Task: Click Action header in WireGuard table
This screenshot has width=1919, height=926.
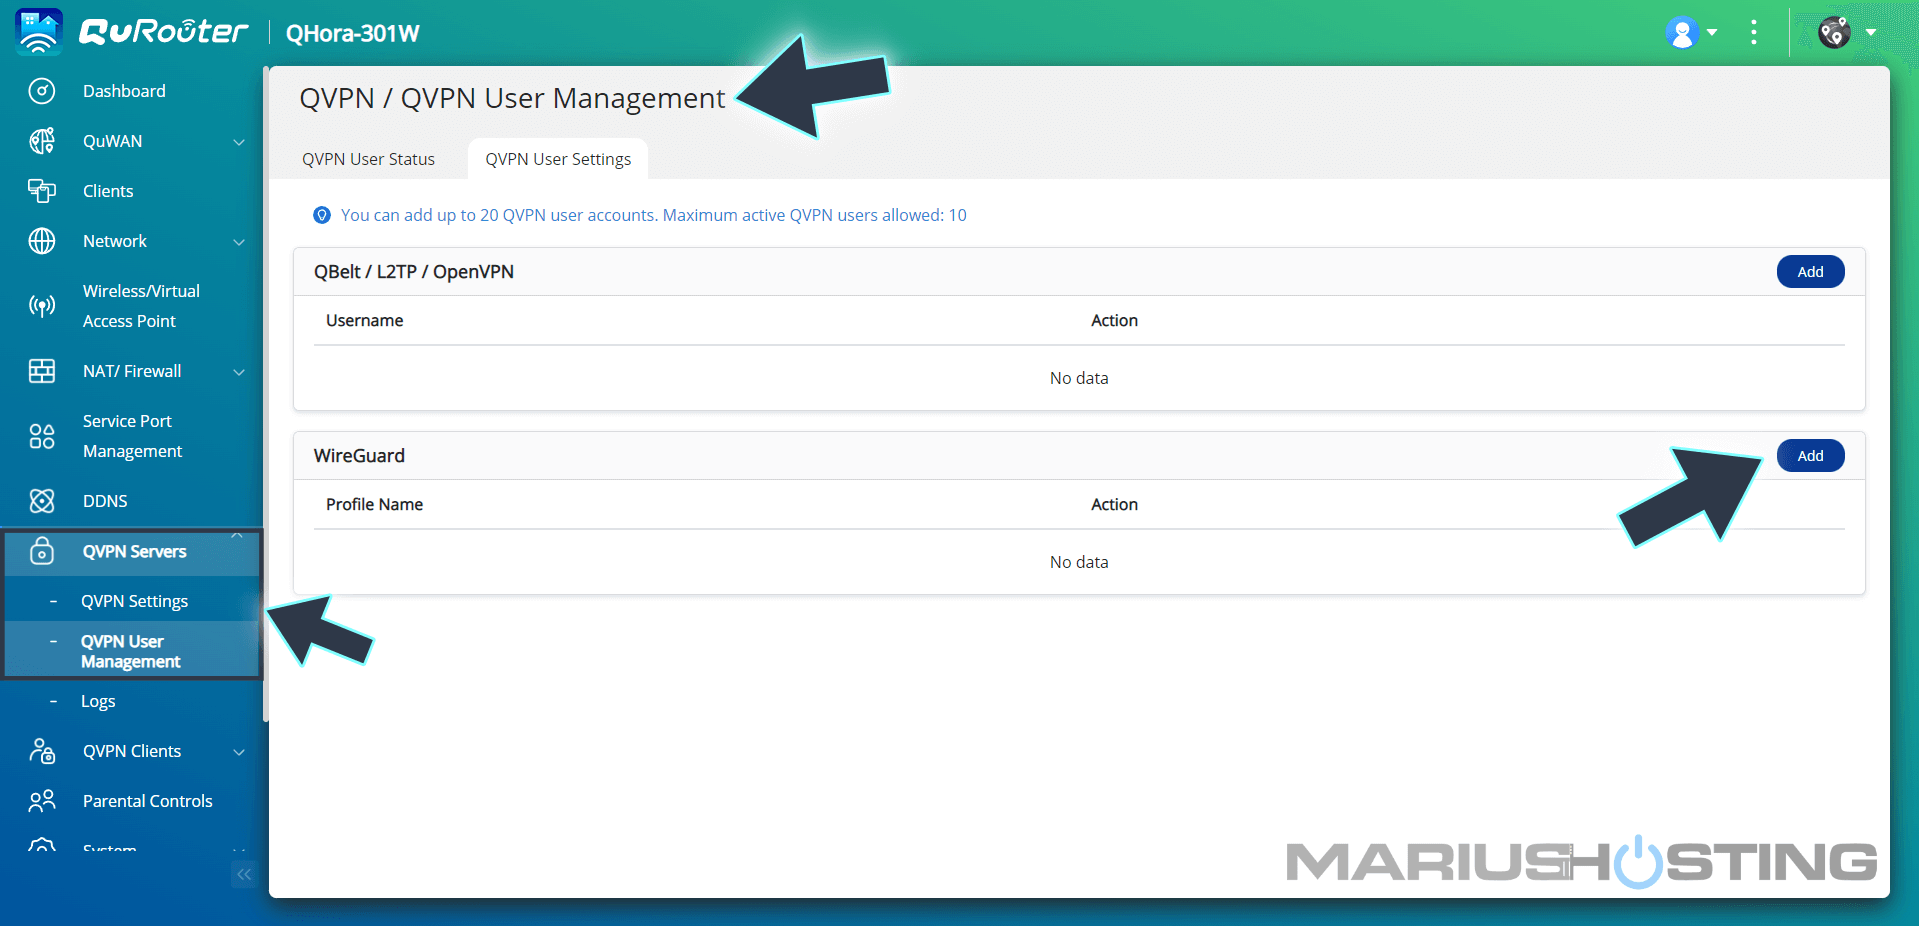Action: [1114, 504]
